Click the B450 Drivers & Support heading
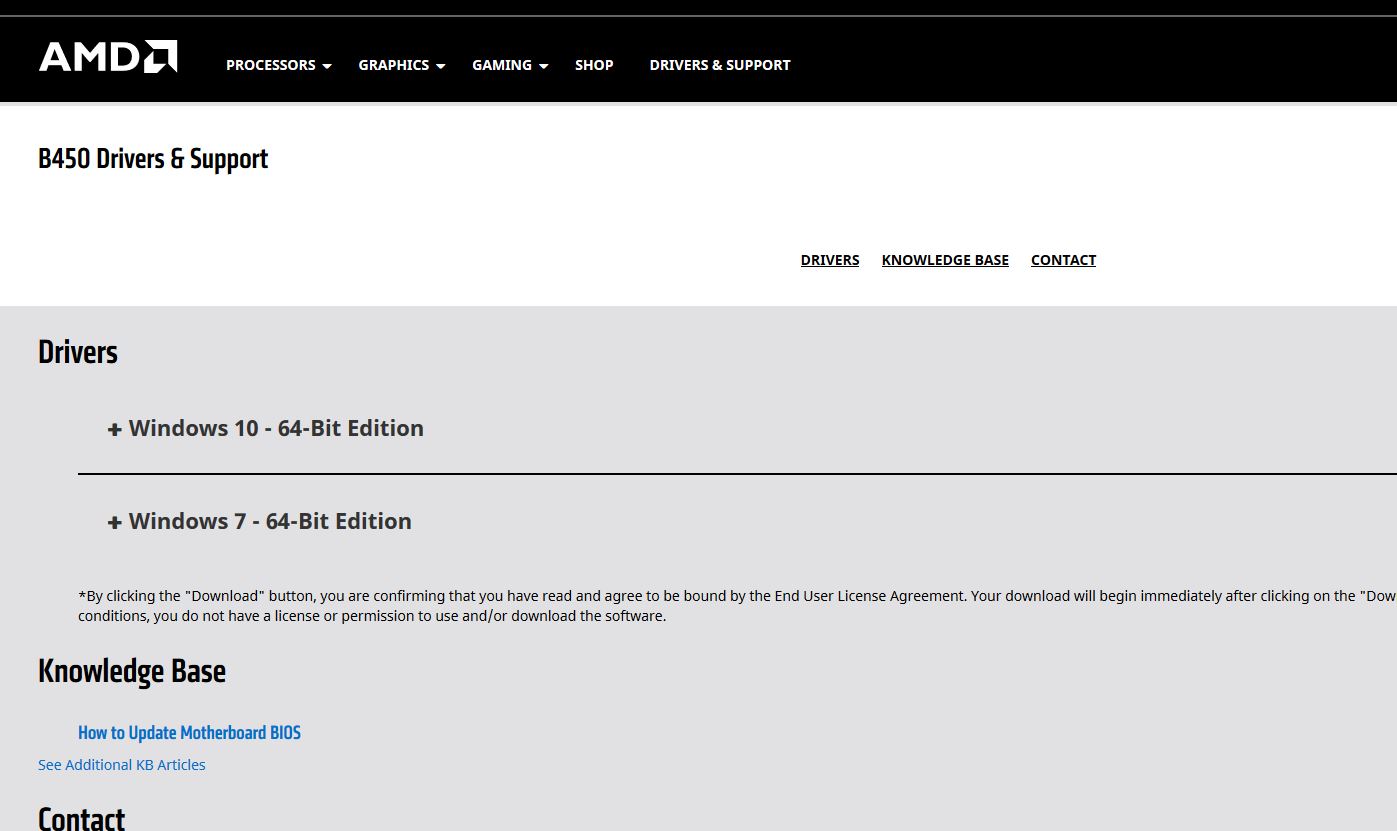The width and height of the screenshot is (1397, 831). [x=153, y=159]
